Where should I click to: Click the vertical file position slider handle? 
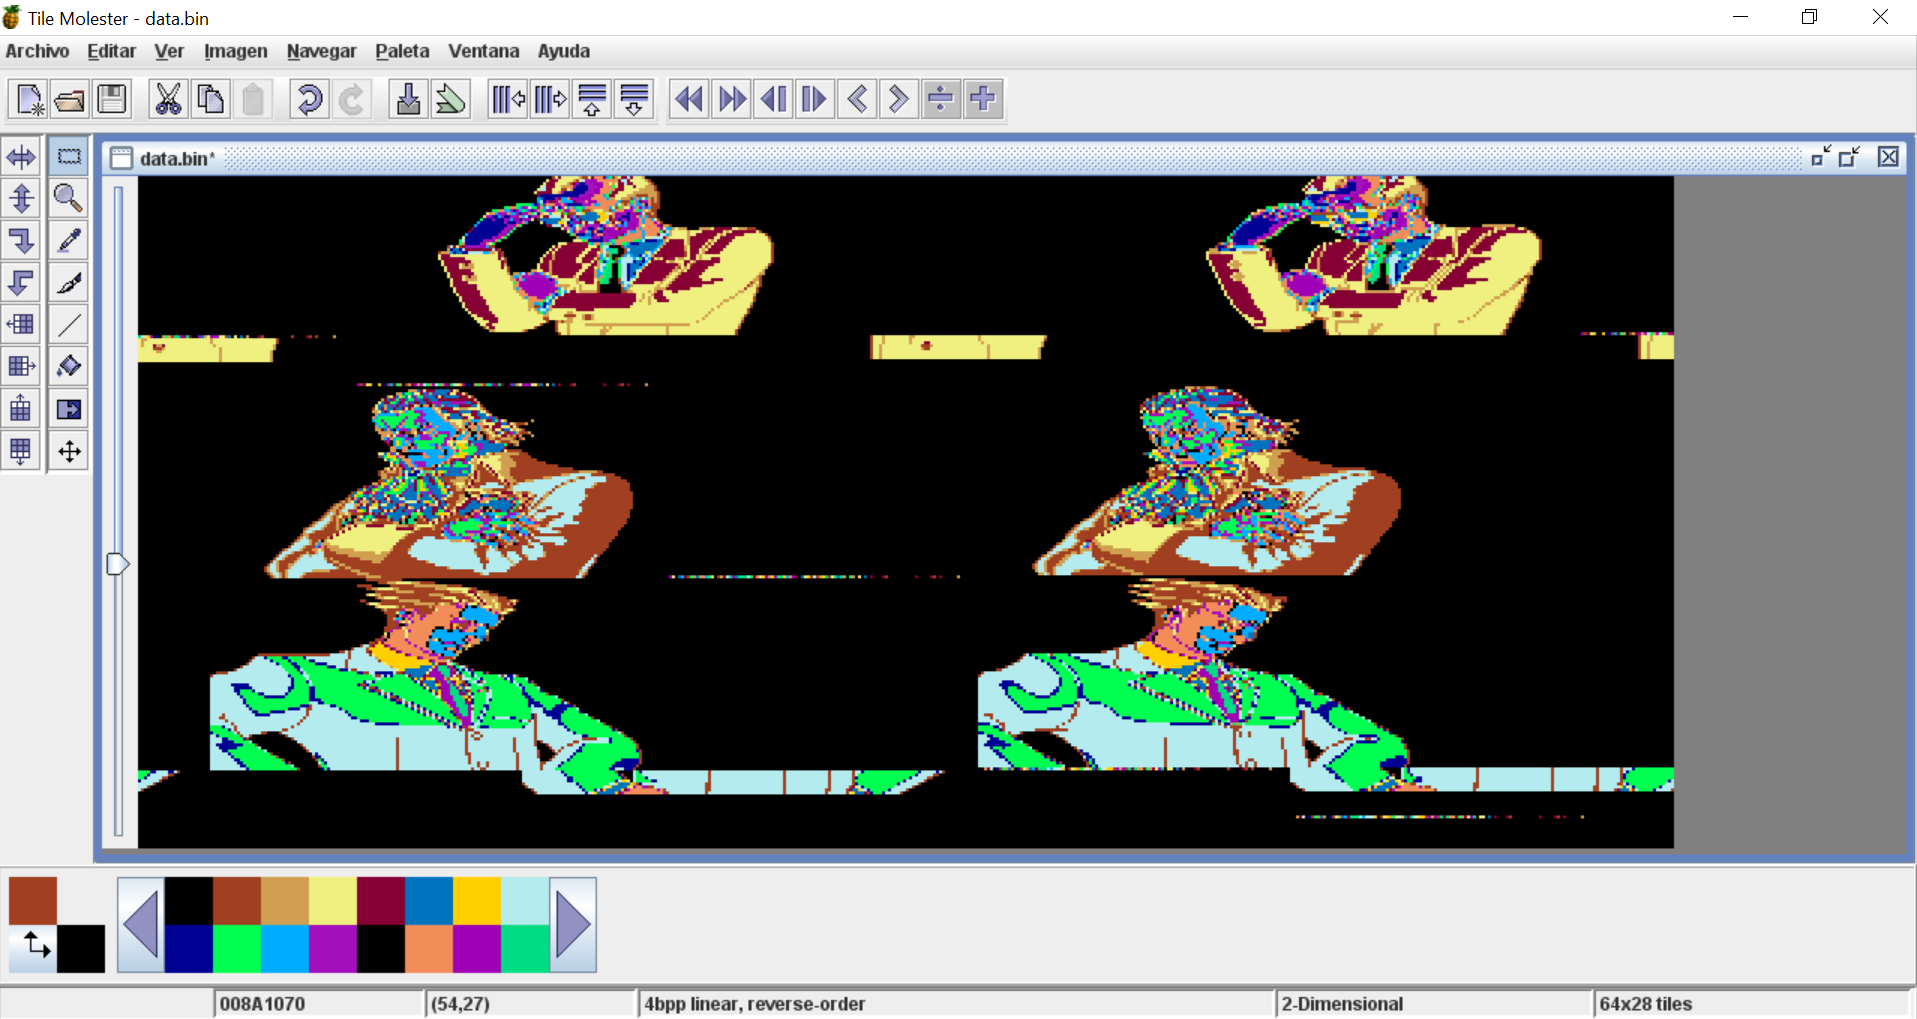118,564
